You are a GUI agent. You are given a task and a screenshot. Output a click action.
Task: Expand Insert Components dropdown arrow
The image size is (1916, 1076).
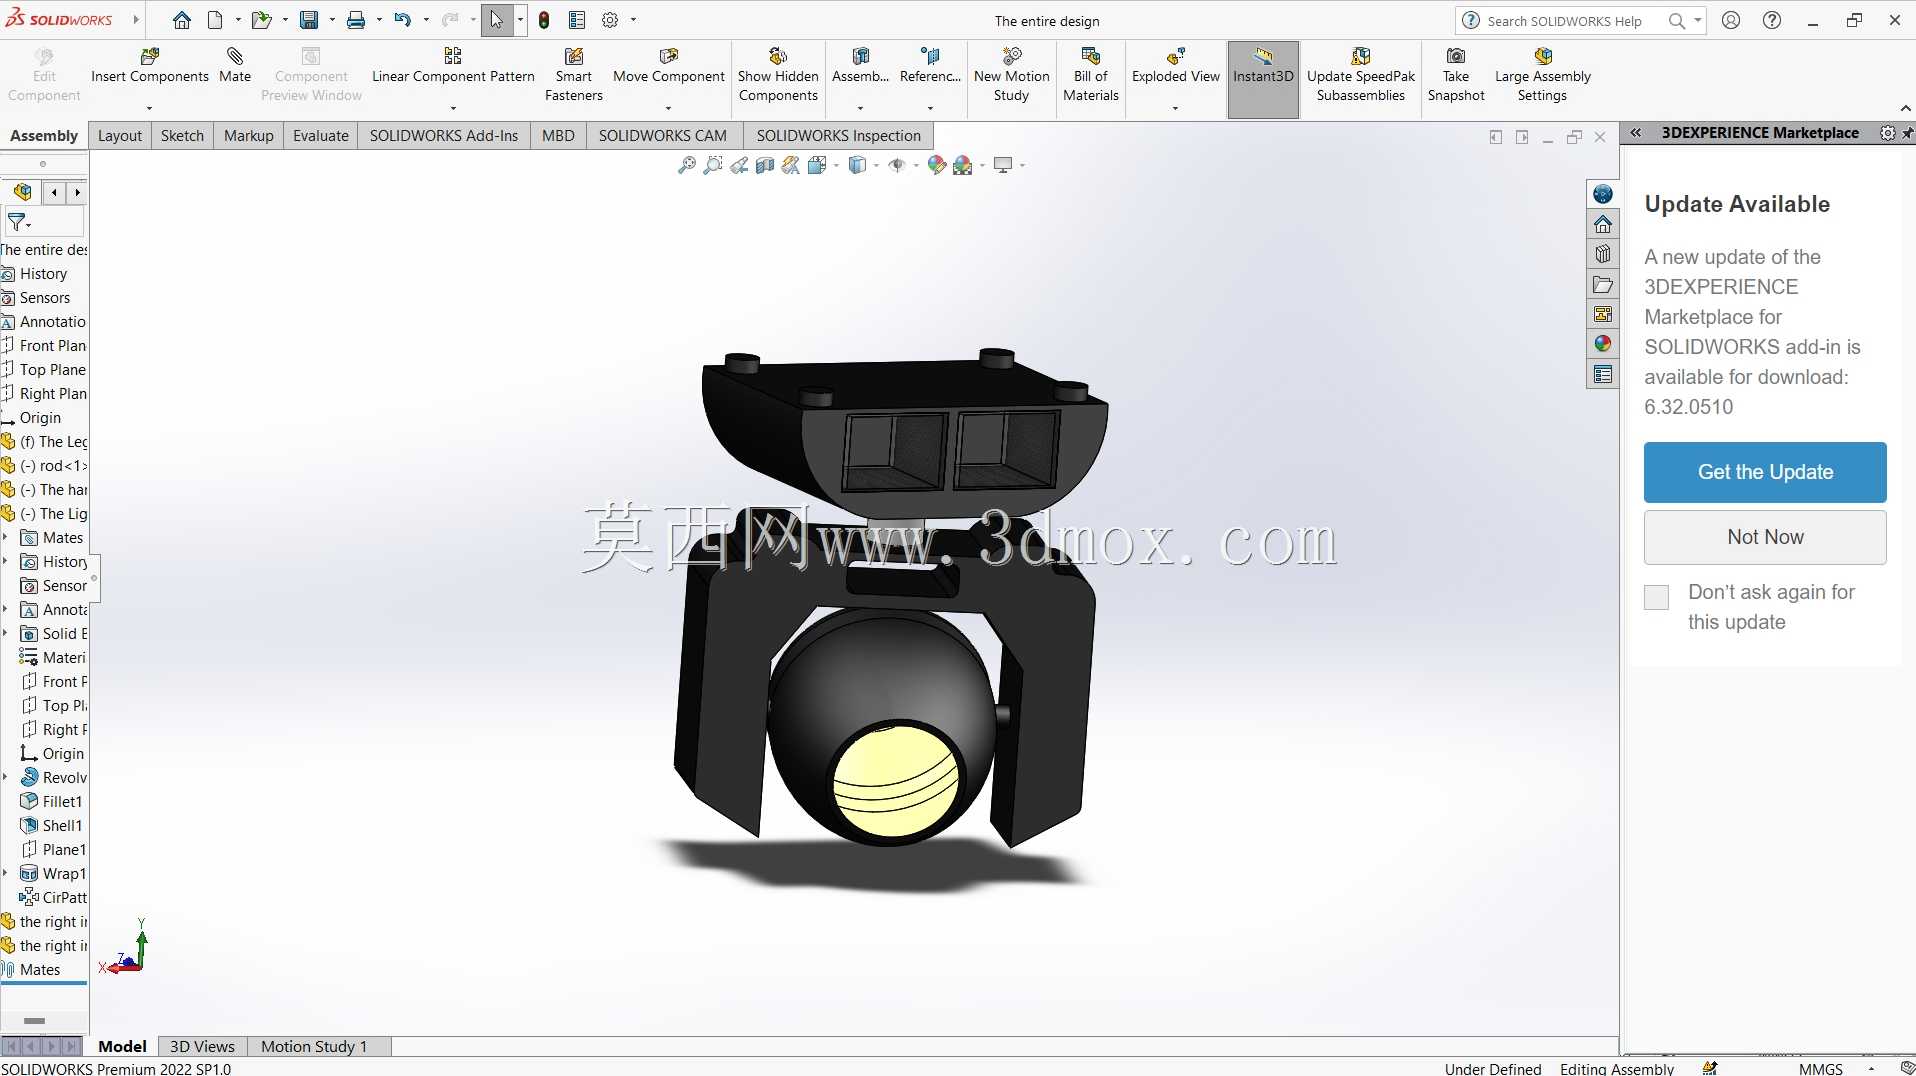tap(149, 108)
